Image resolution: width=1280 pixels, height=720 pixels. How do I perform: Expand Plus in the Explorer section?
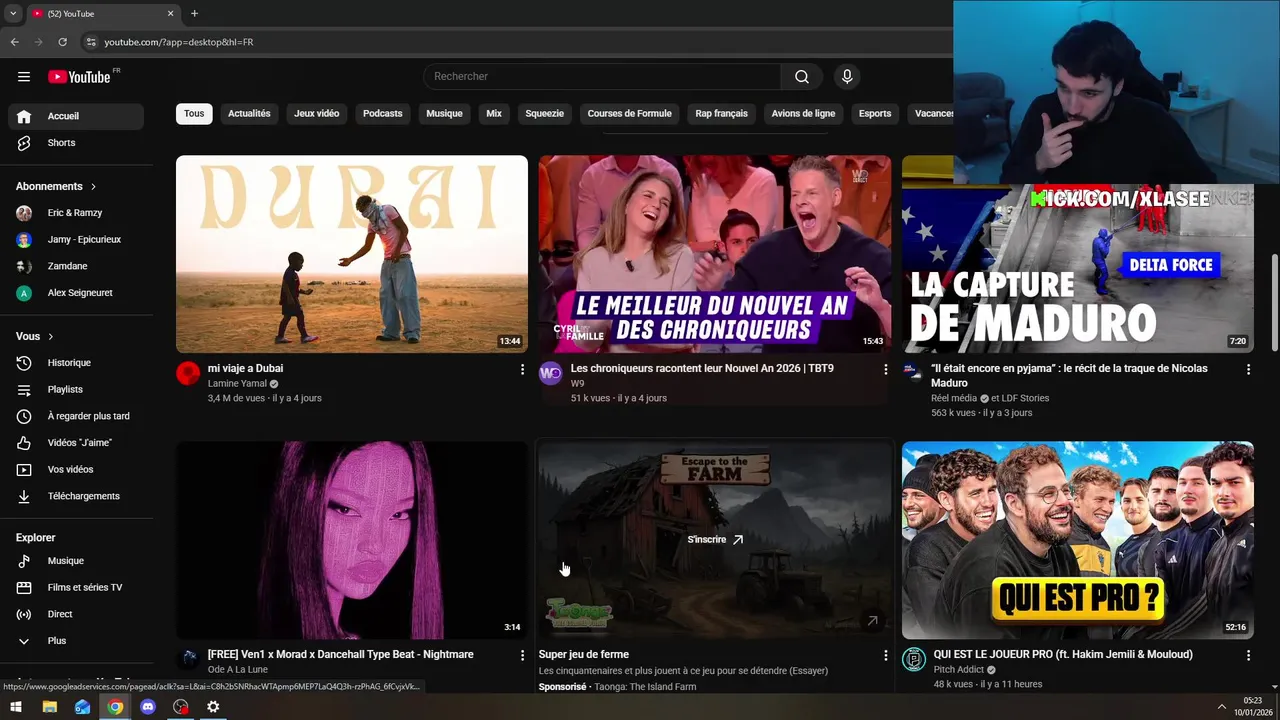[76, 641]
